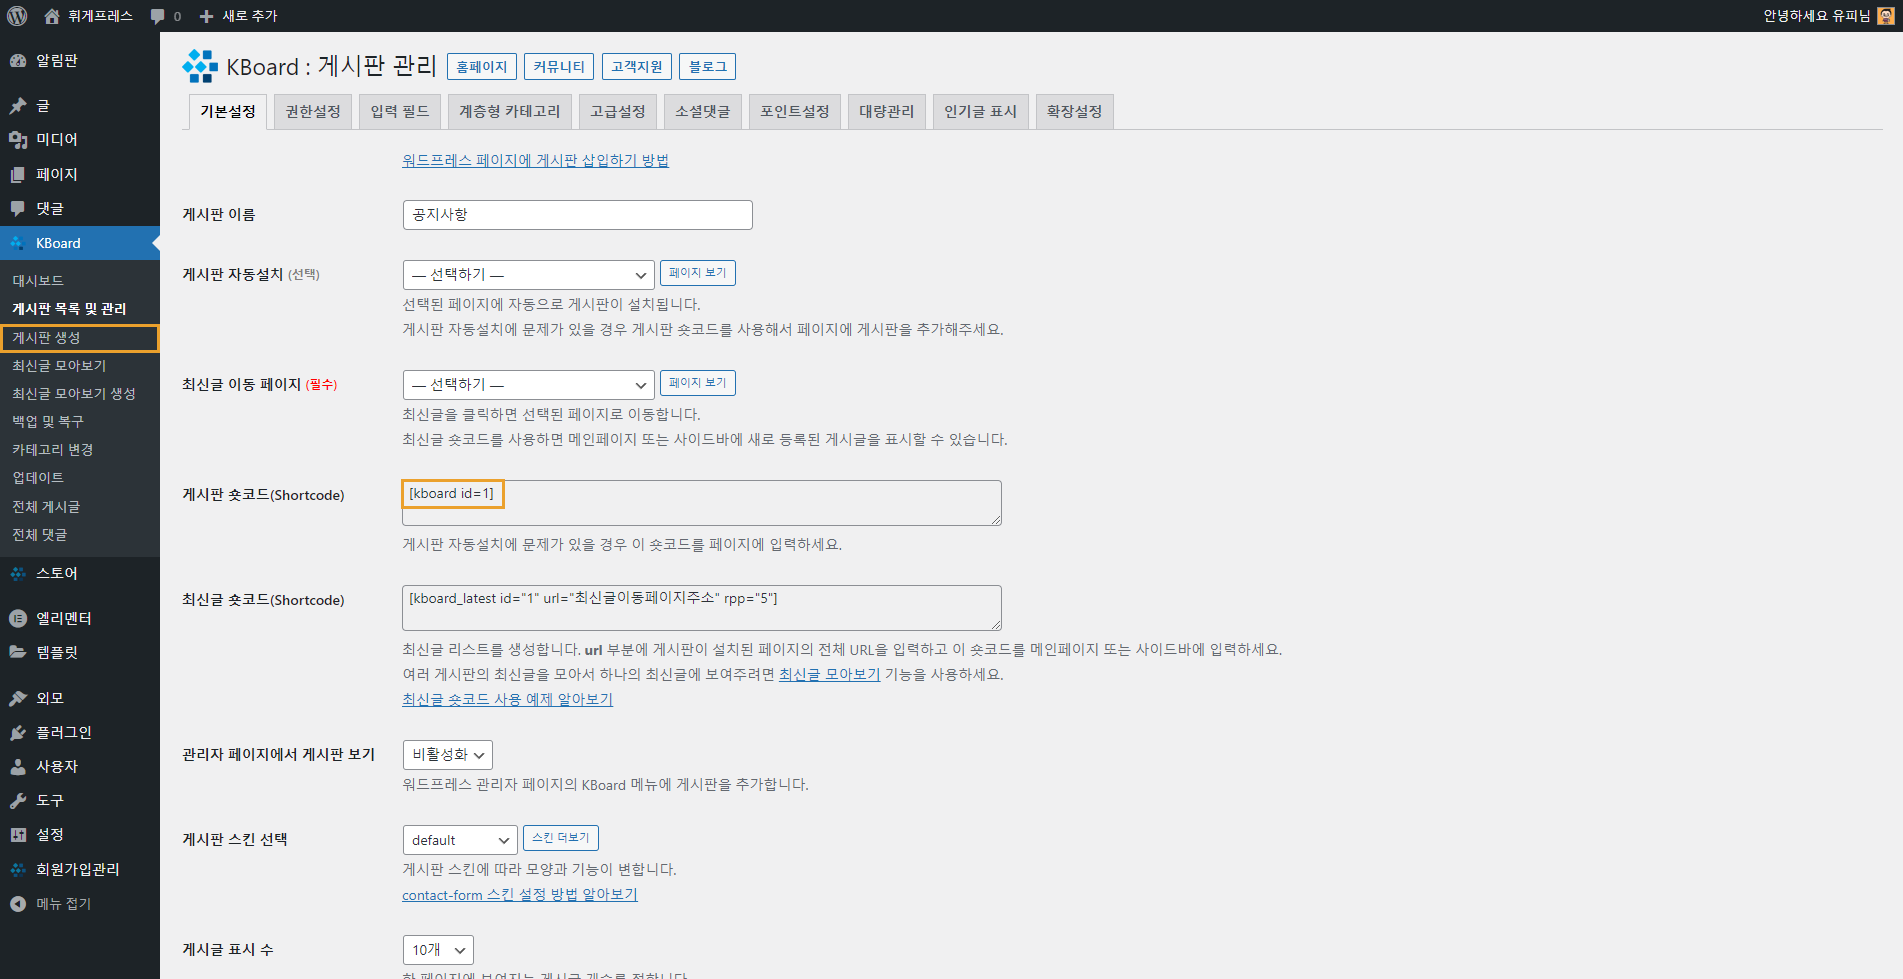Open 최신글 모아보기 생성 submenu item

[x=74, y=394]
